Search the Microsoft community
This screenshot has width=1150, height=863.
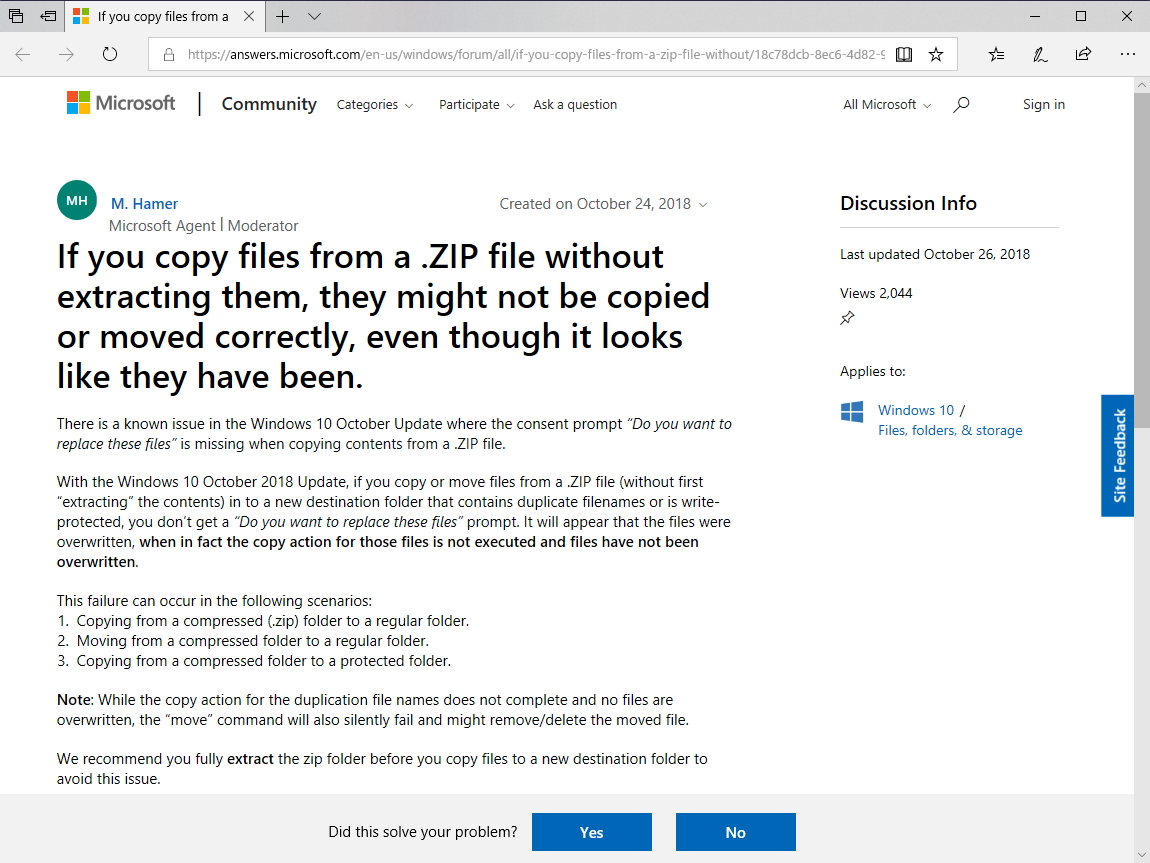[961, 104]
